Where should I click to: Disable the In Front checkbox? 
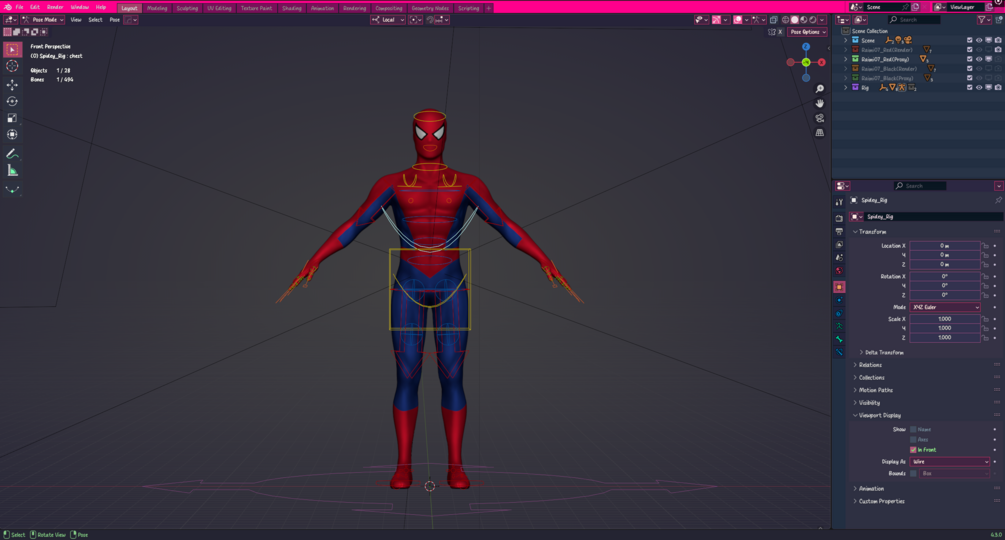coord(913,450)
